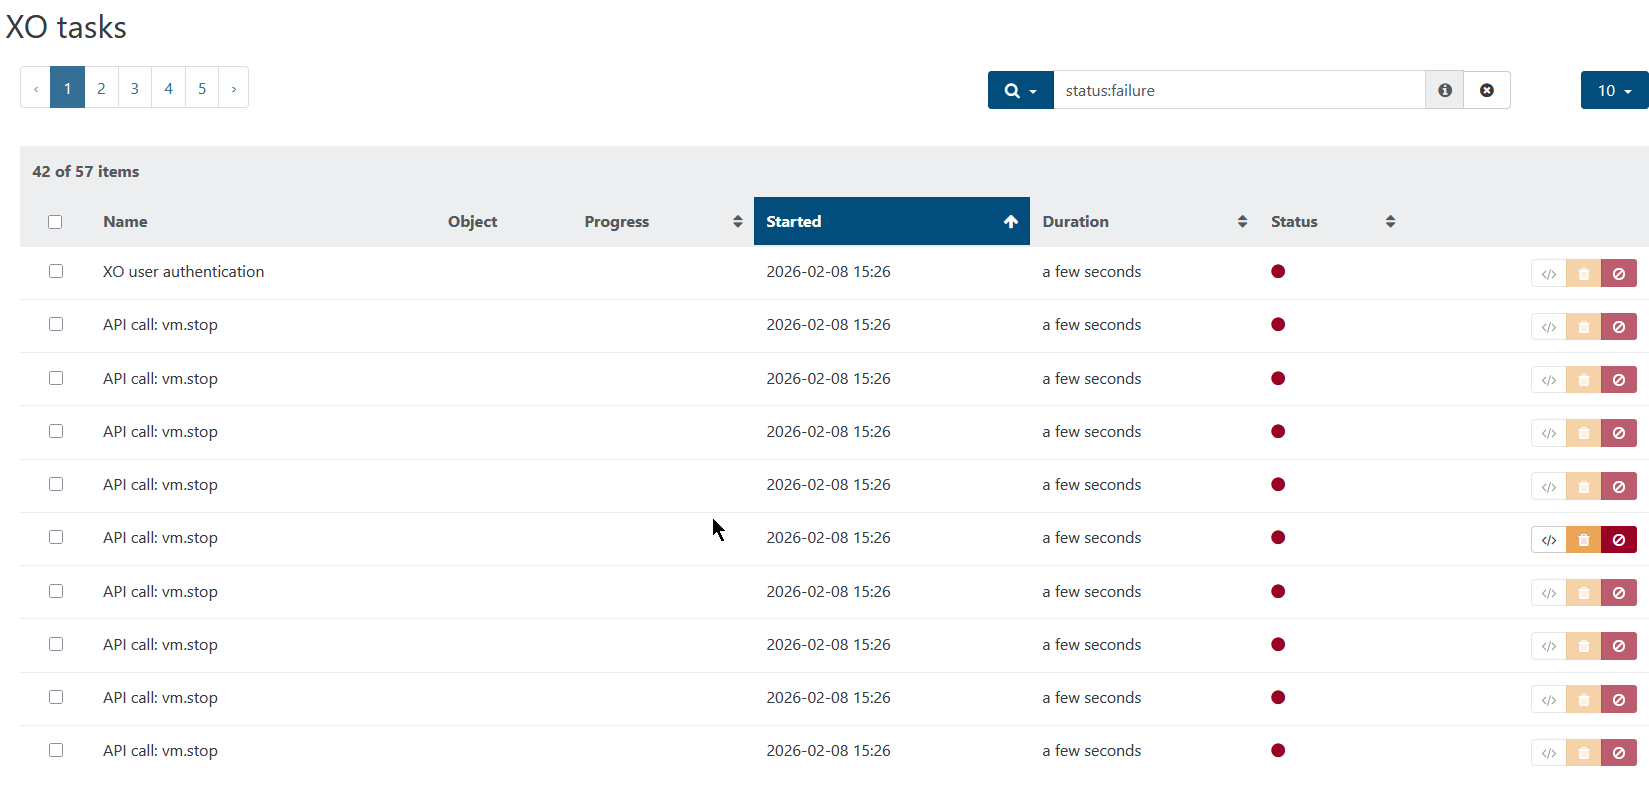Go to page 3 of tasks
Viewport: 1649px width, 797px height.
coord(135,88)
